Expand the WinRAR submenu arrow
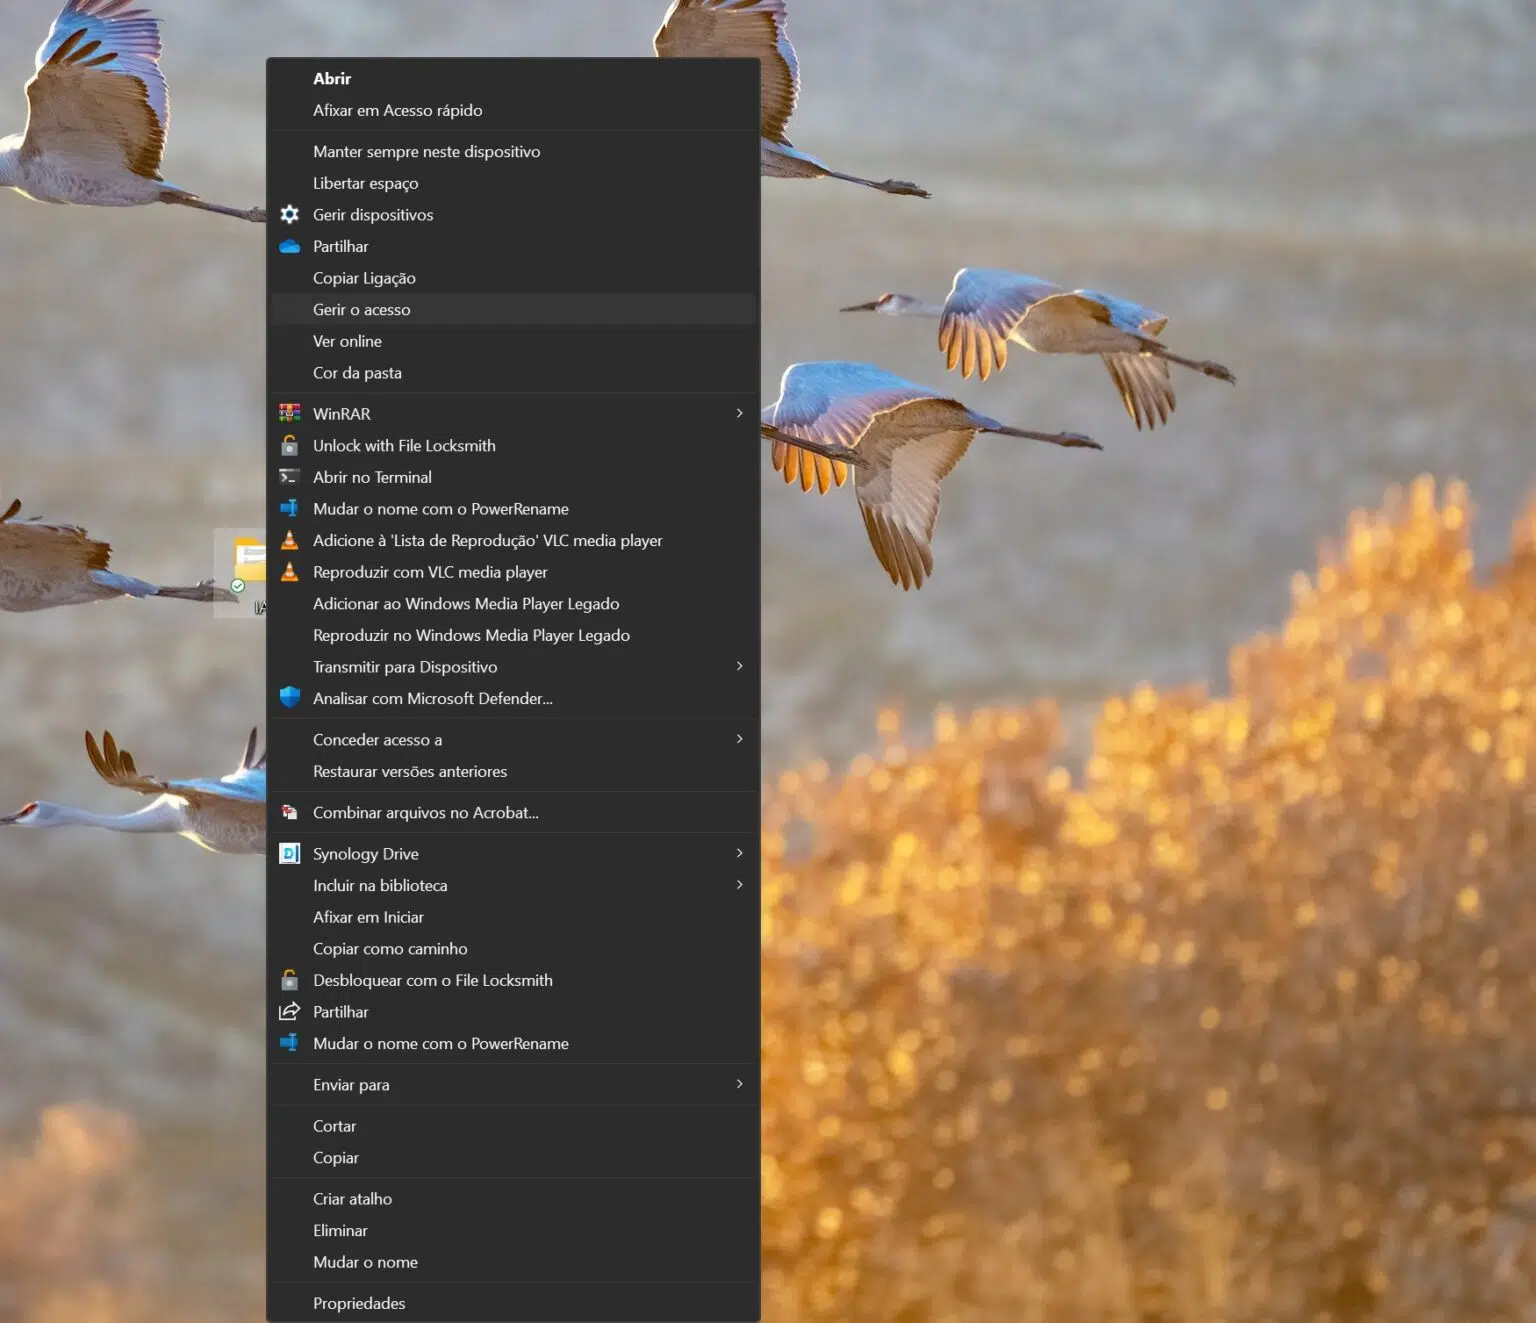 coord(739,413)
